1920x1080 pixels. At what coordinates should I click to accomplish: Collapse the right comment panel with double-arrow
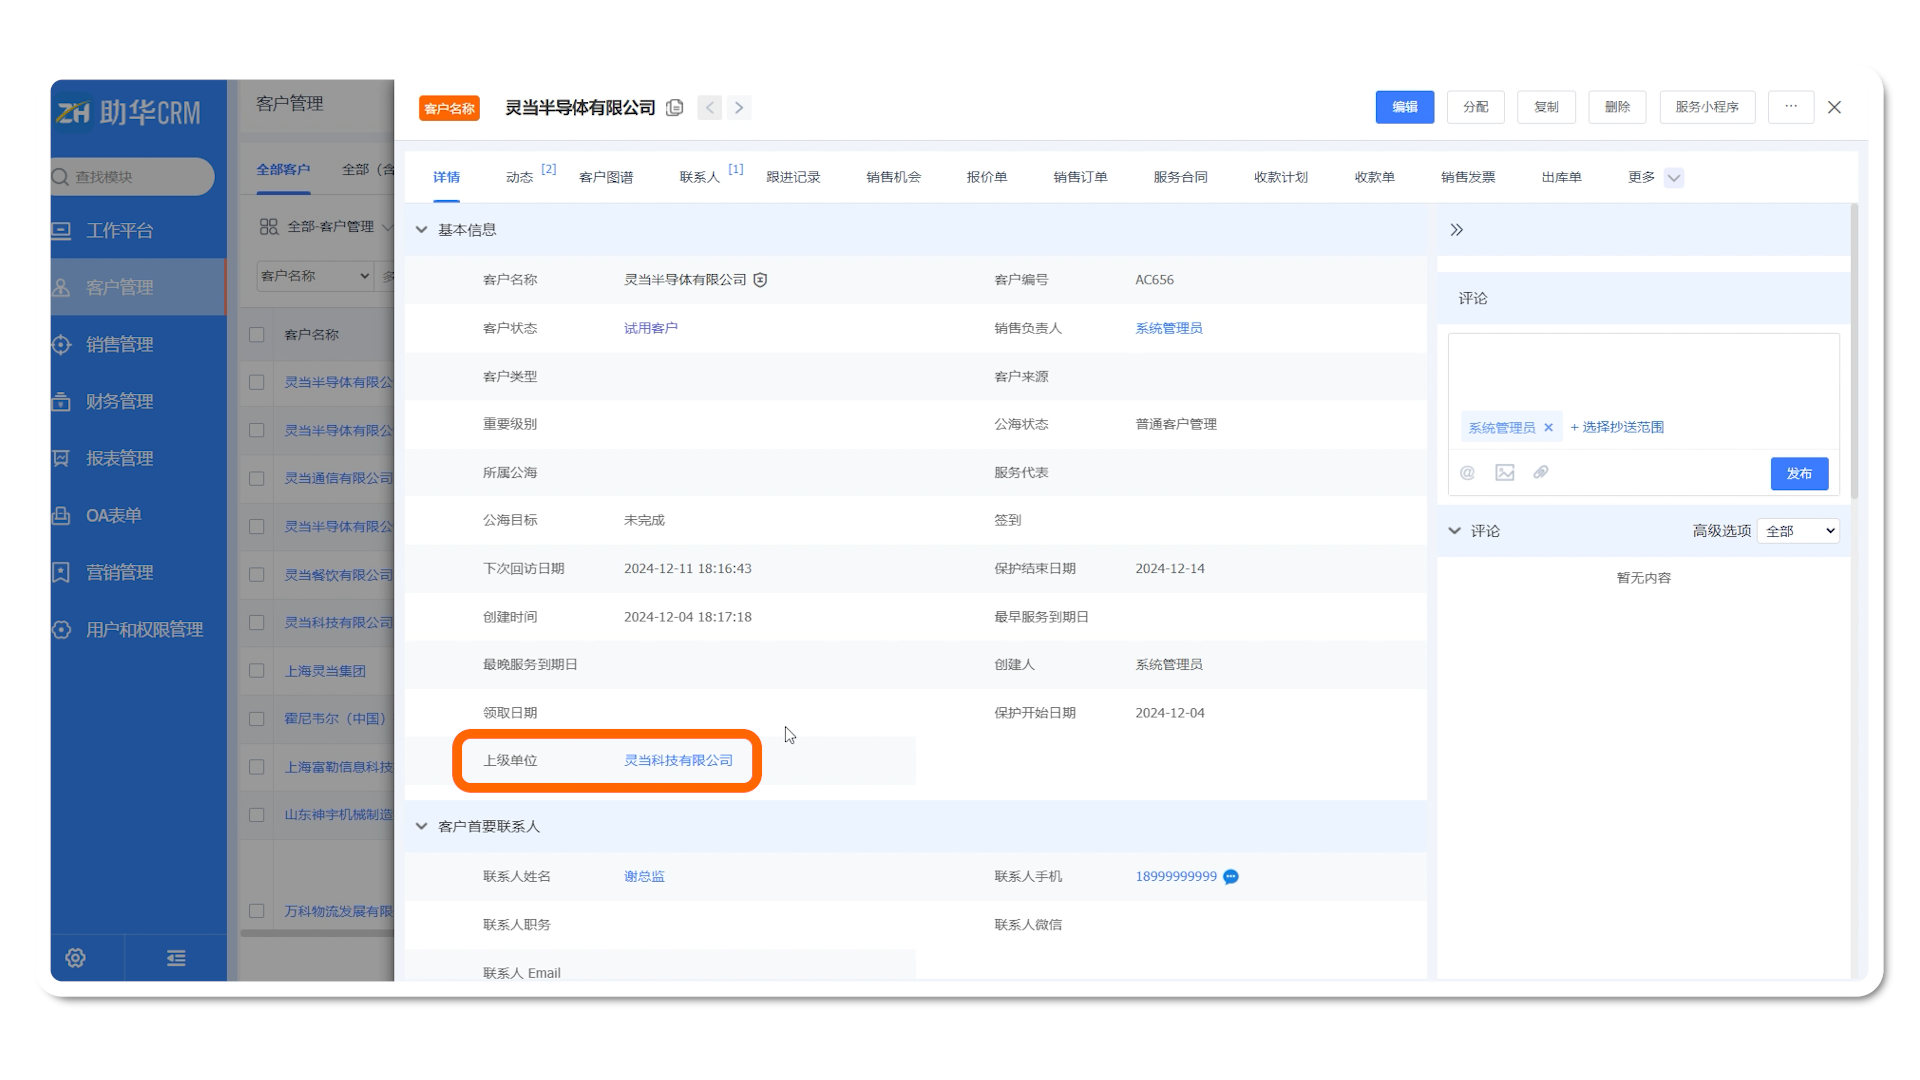click(x=1457, y=230)
